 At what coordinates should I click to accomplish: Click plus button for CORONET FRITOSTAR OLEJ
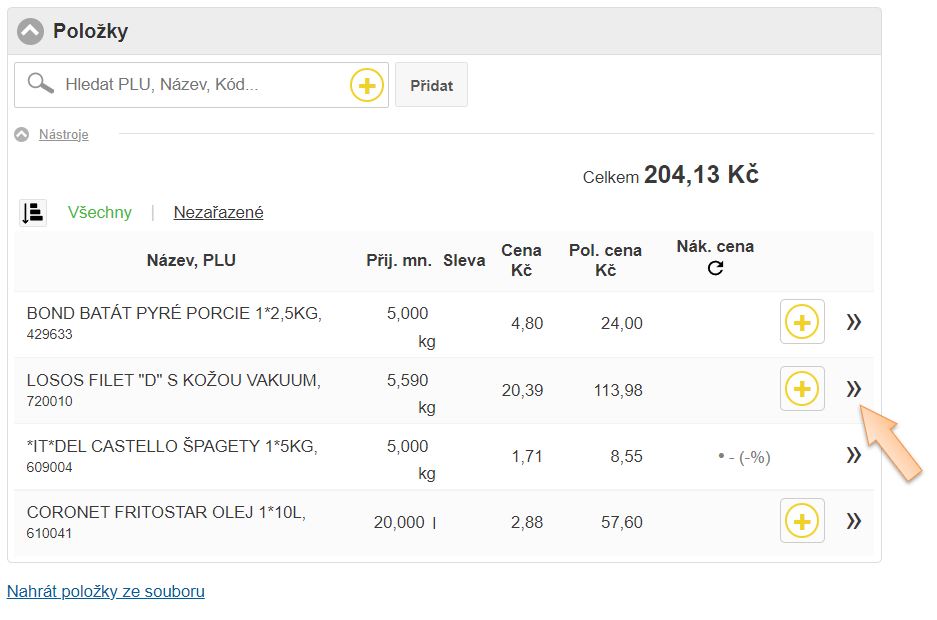click(x=802, y=521)
